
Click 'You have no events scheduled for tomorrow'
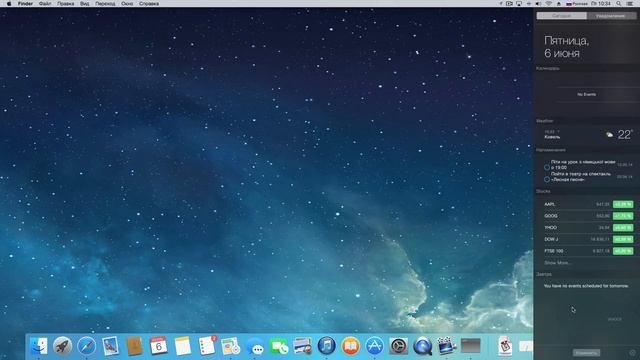tap(586, 286)
